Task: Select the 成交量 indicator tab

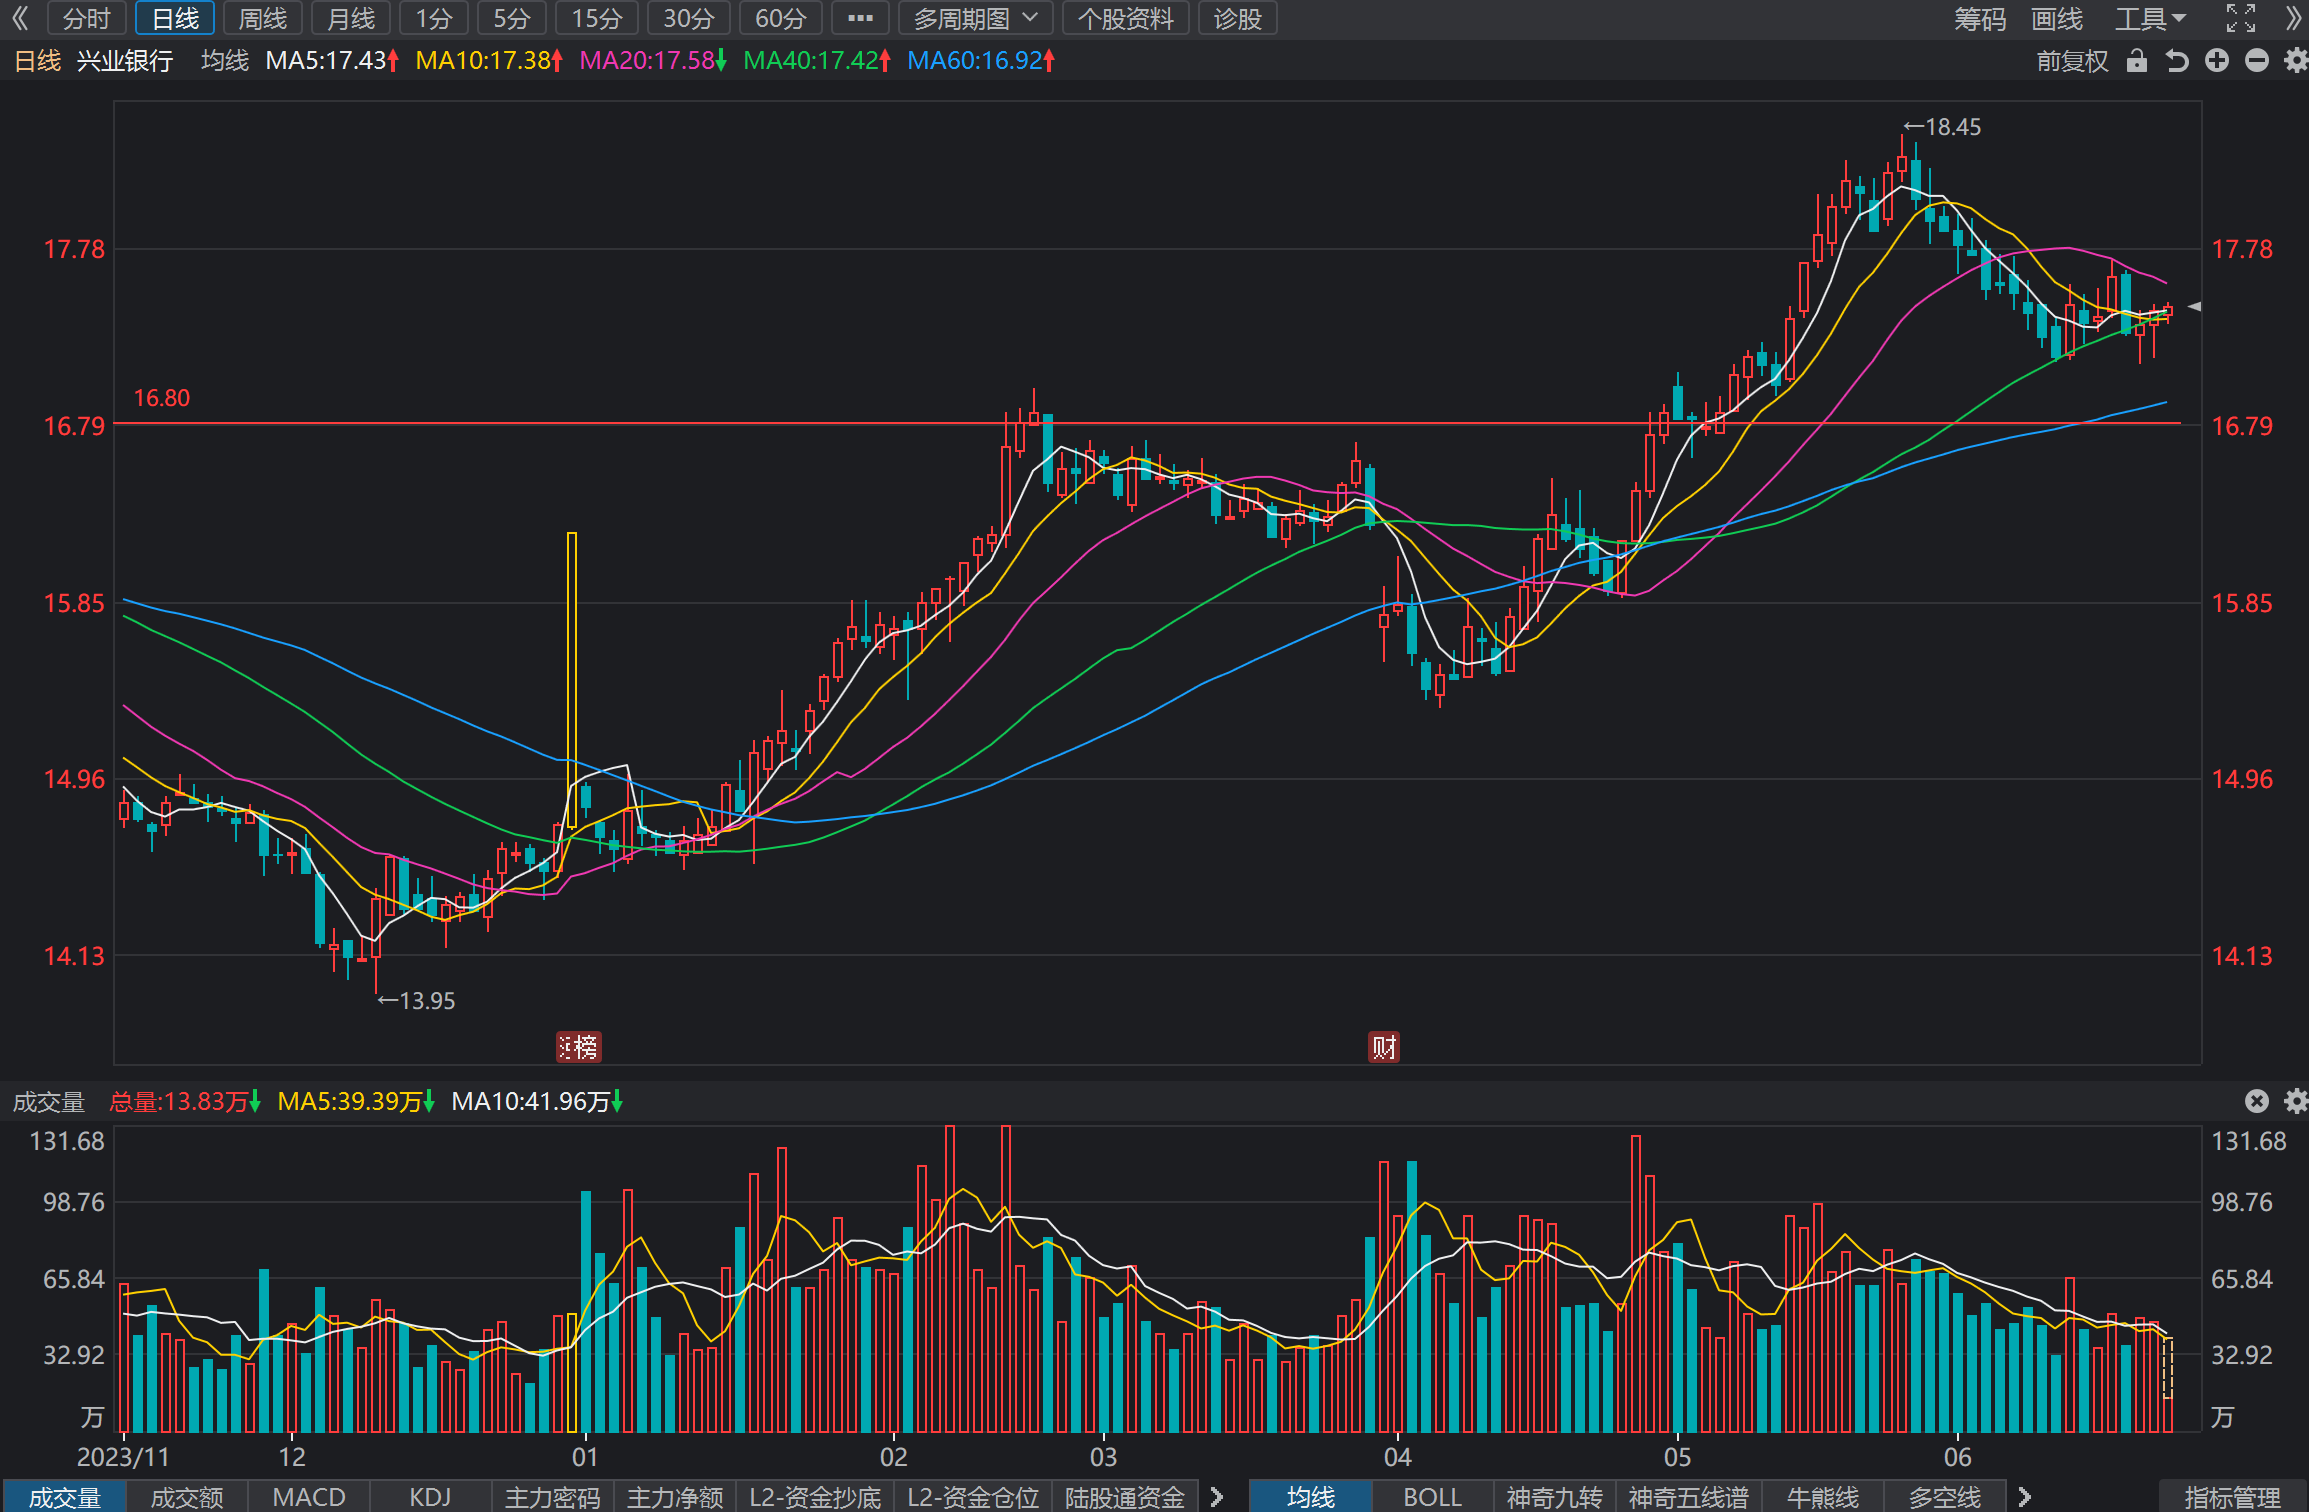Action: tap(64, 1496)
